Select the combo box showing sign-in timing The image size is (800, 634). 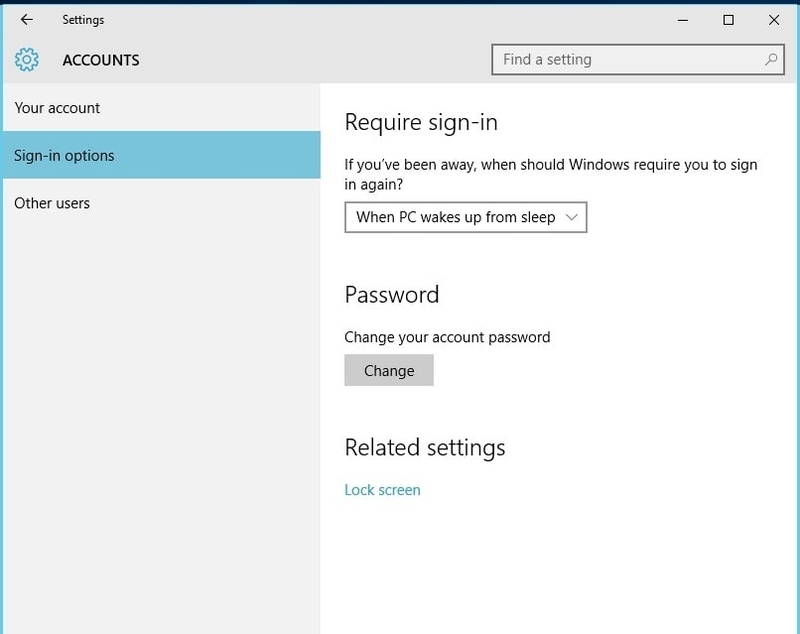point(465,217)
